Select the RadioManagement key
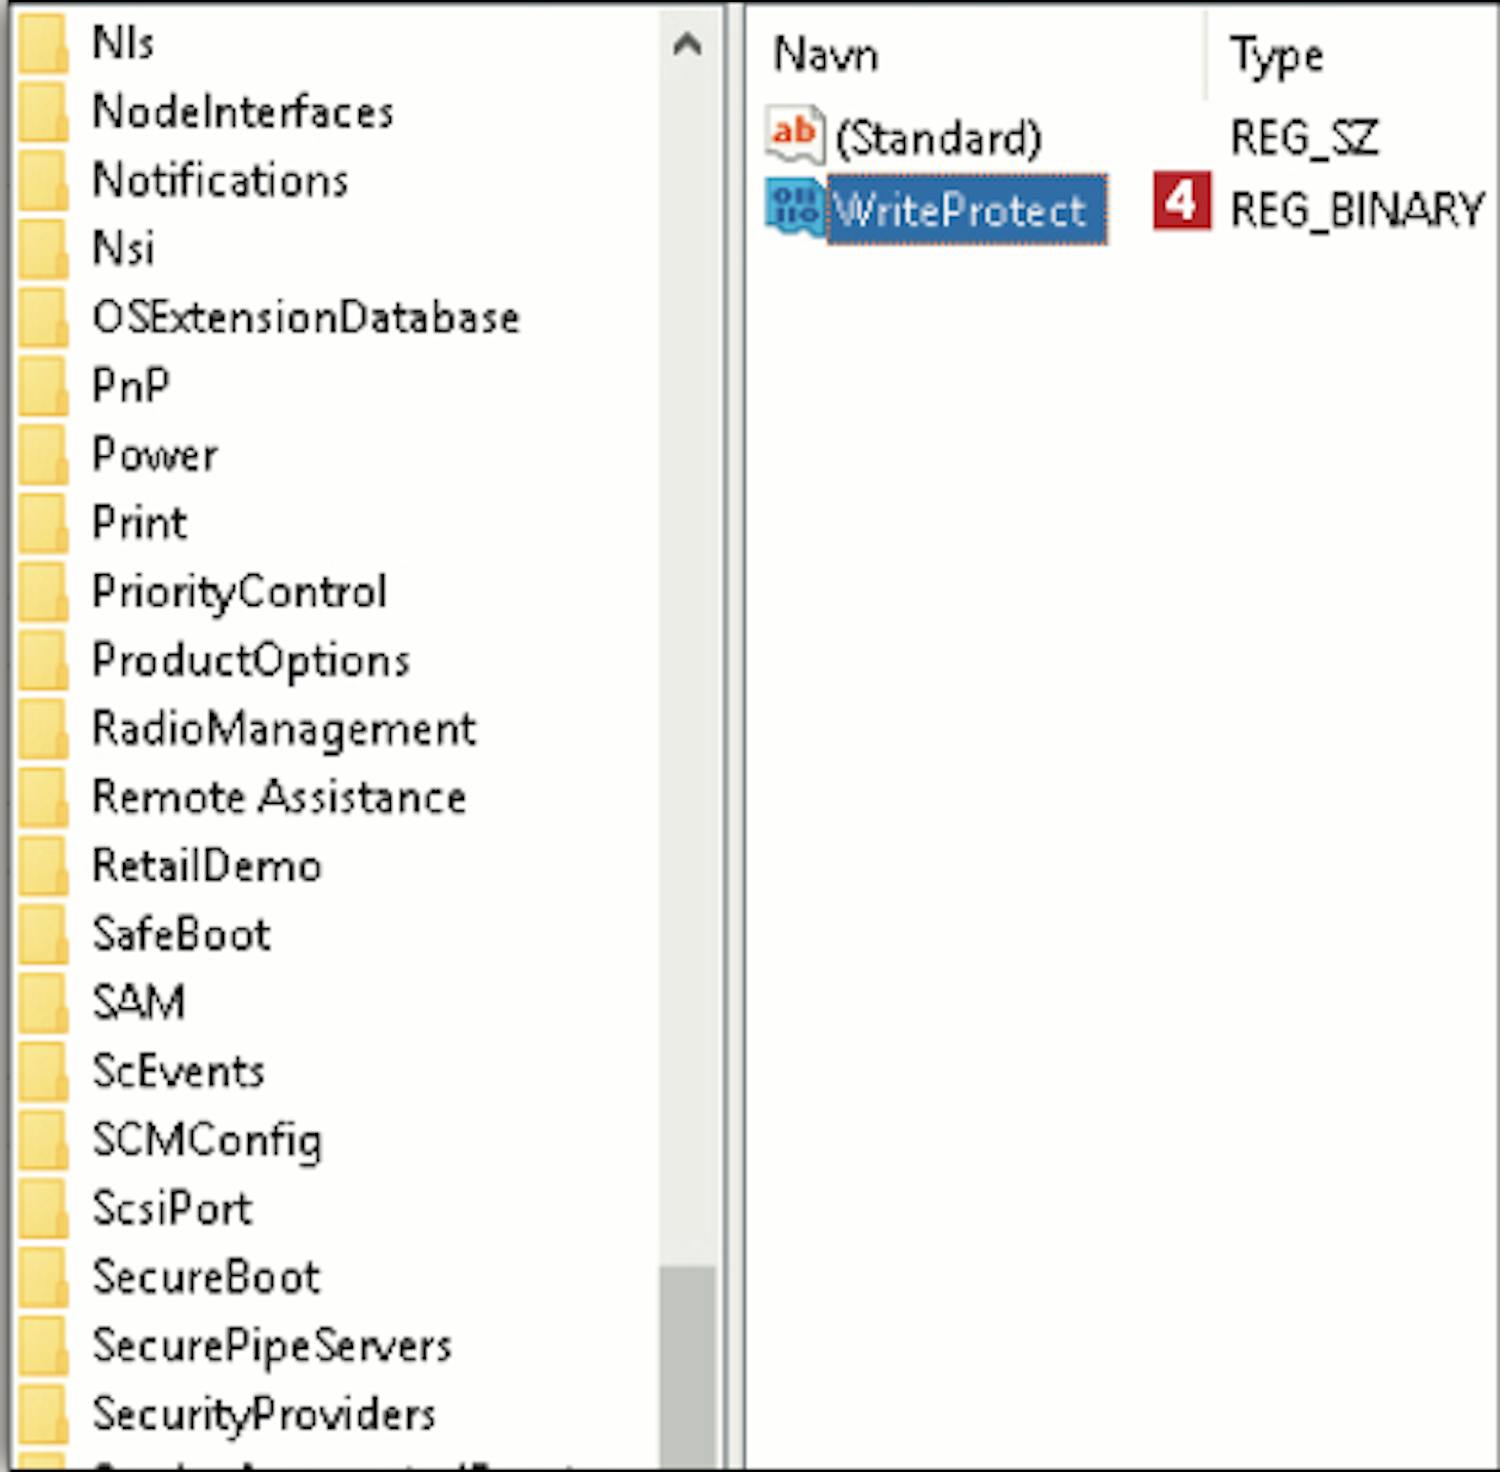The width and height of the screenshot is (1500, 1472). pyautogui.click(x=284, y=729)
